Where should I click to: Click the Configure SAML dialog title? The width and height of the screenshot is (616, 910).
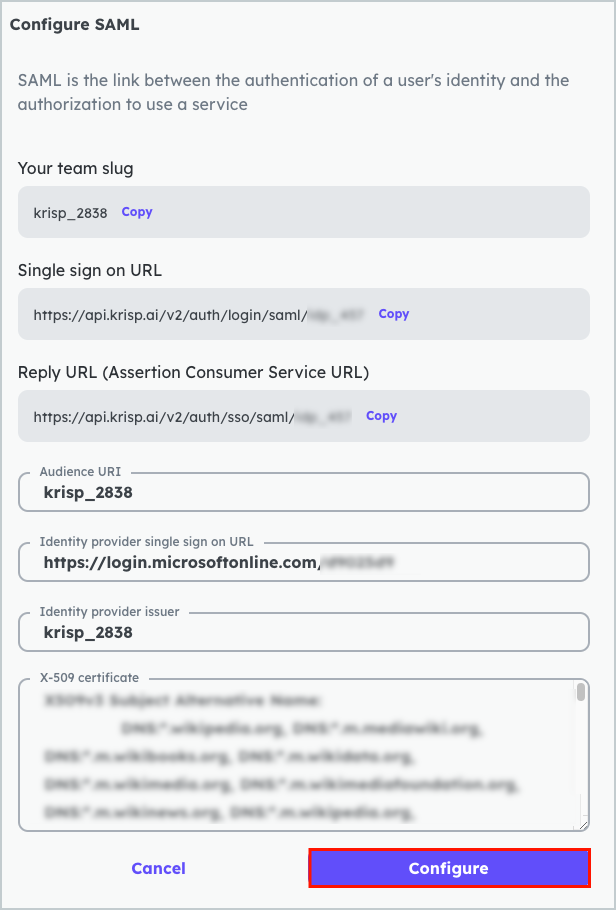point(74,25)
